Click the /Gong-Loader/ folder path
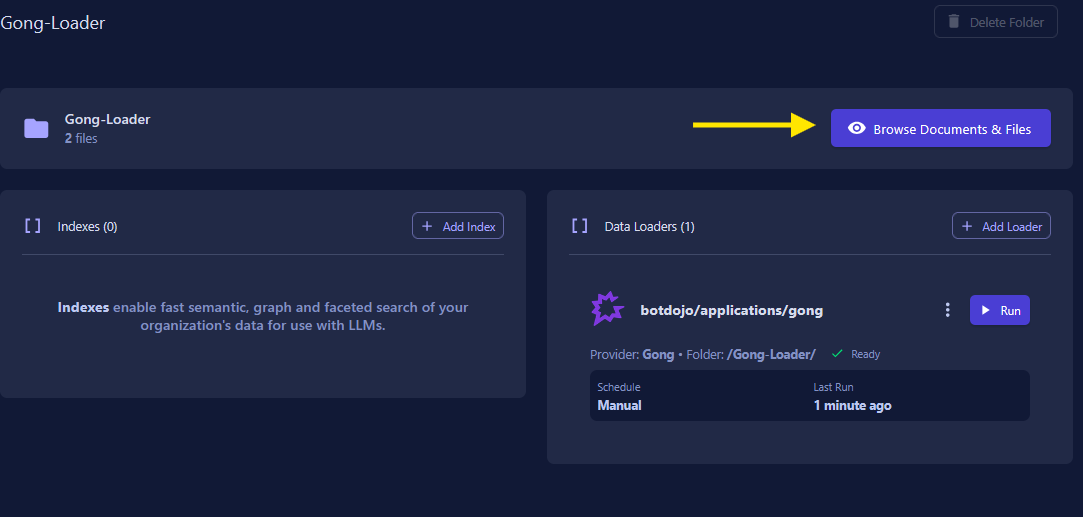The image size is (1083, 517). pyautogui.click(x=771, y=354)
